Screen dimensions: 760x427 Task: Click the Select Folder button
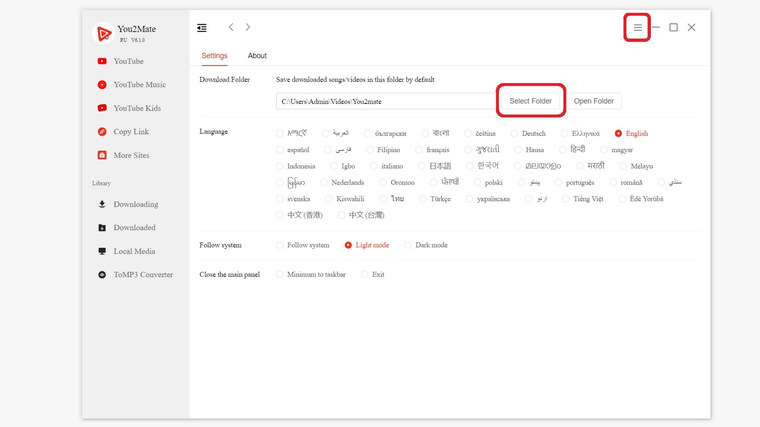pos(530,101)
